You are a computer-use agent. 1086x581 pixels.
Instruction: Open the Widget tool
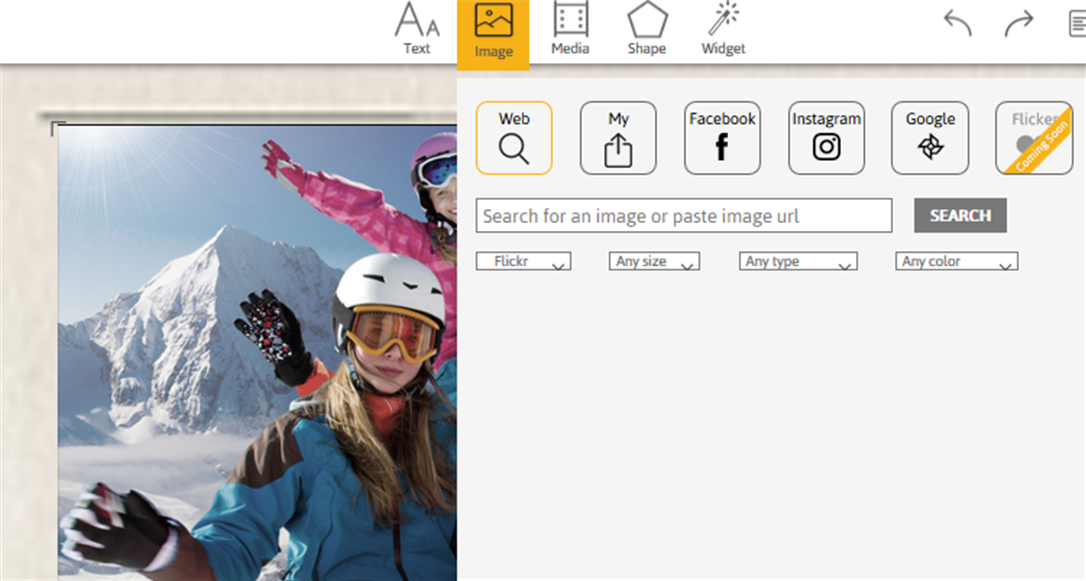click(723, 29)
